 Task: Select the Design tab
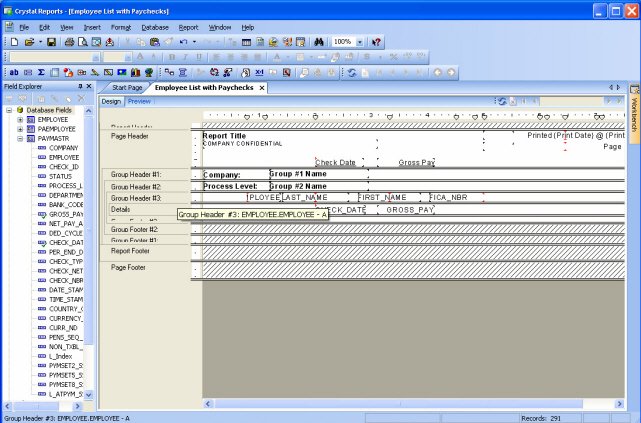tap(111, 101)
